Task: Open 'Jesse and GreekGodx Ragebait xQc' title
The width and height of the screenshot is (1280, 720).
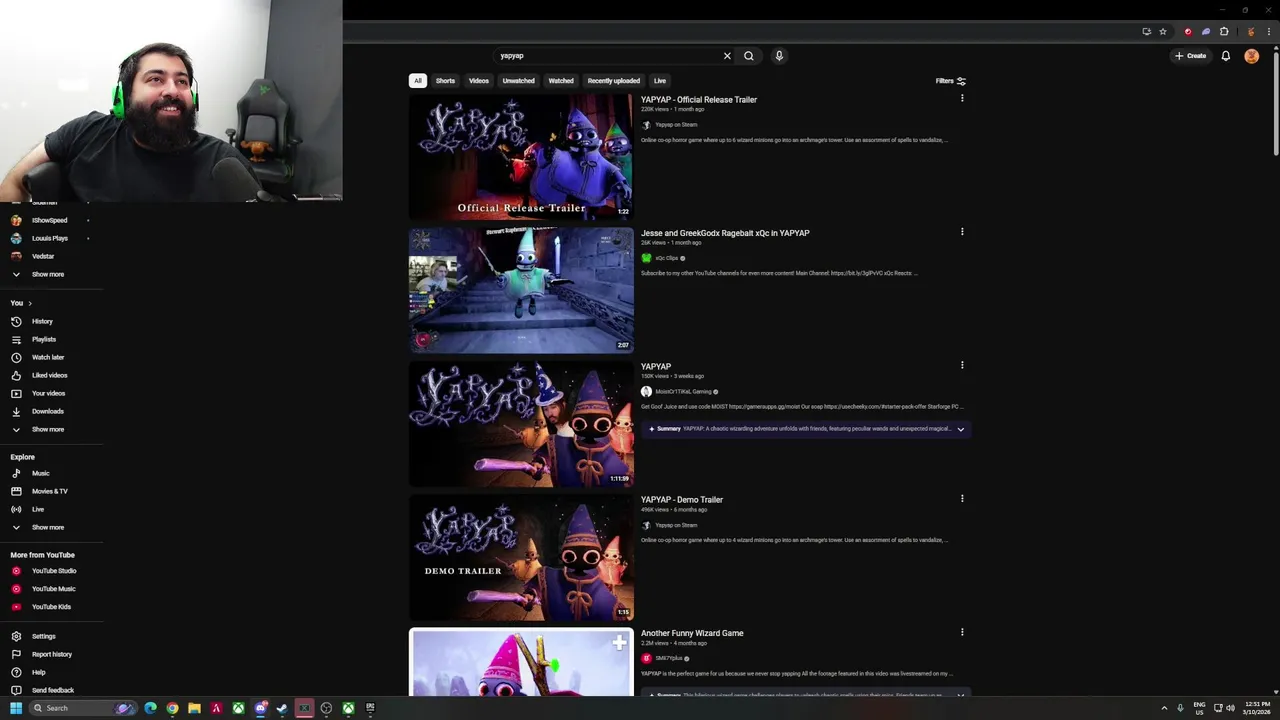Action: (x=725, y=233)
